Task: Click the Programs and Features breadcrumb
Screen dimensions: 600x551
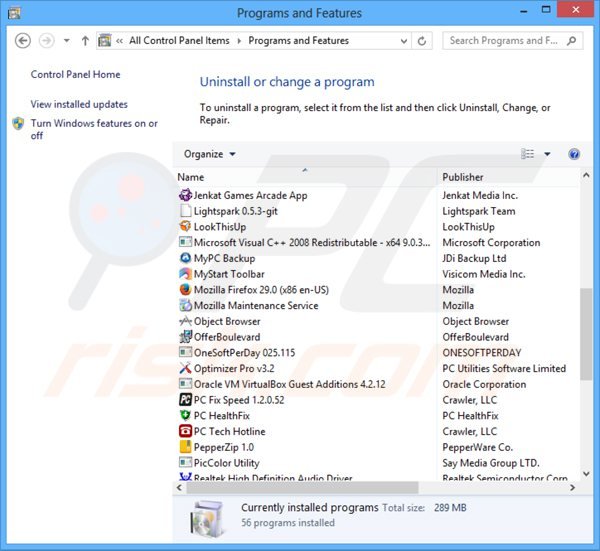Action: coord(298,41)
